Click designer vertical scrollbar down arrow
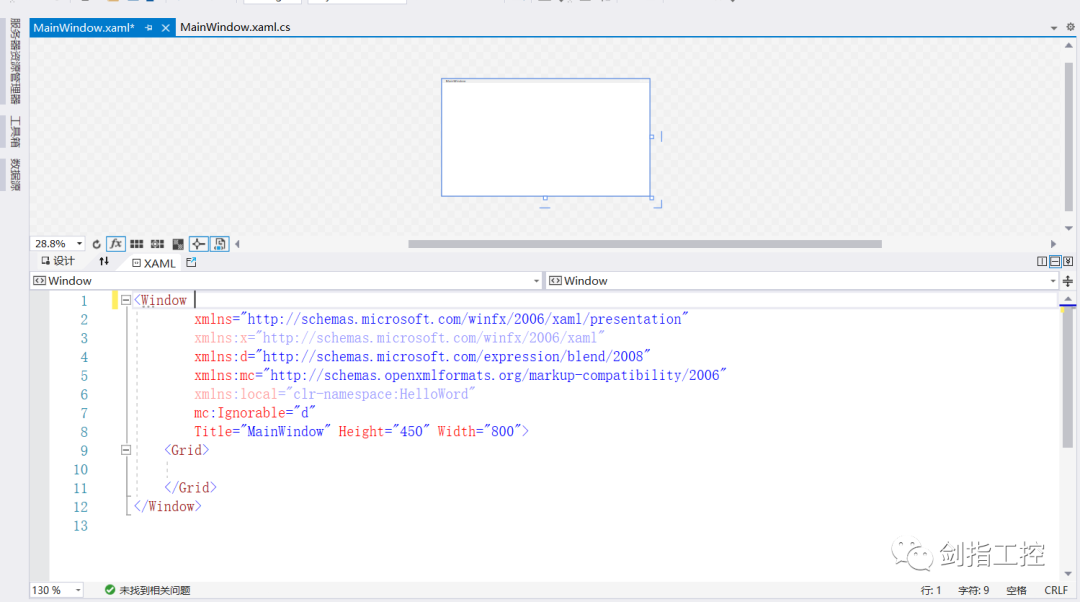Image resolution: width=1080 pixels, height=602 pixels. click(1068, 228)
